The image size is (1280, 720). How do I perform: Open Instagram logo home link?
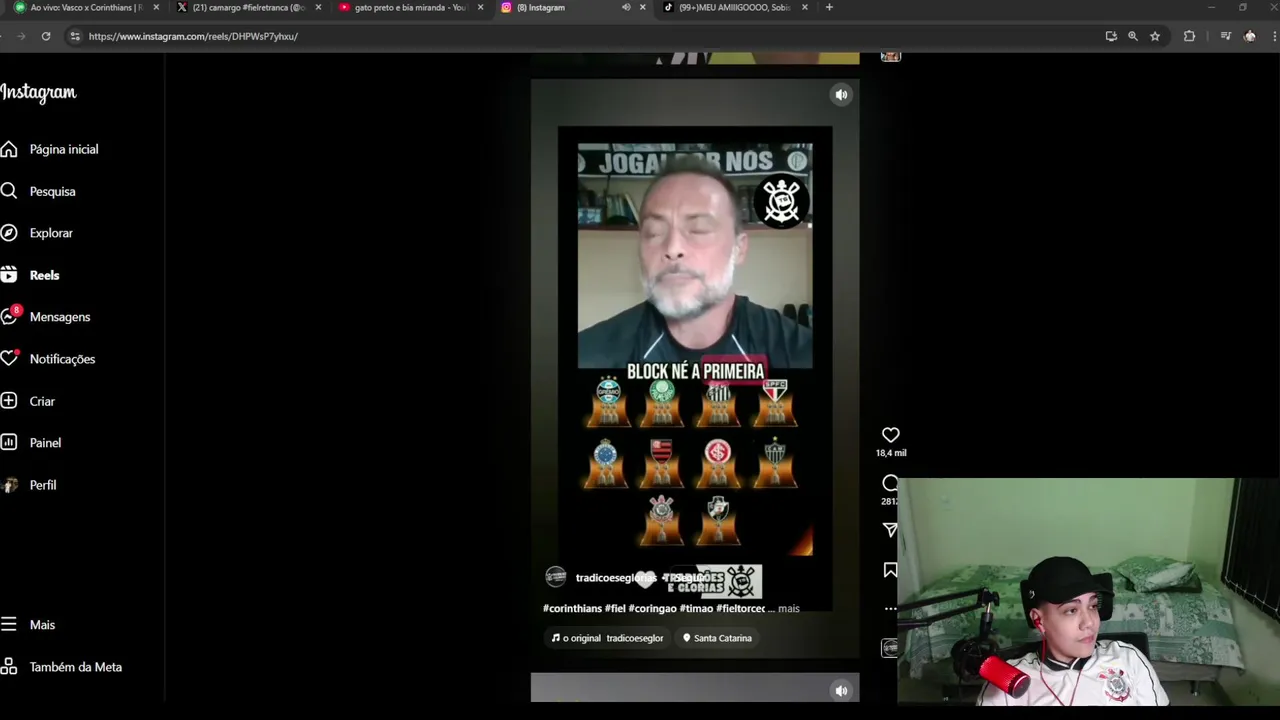coord(38,93)
